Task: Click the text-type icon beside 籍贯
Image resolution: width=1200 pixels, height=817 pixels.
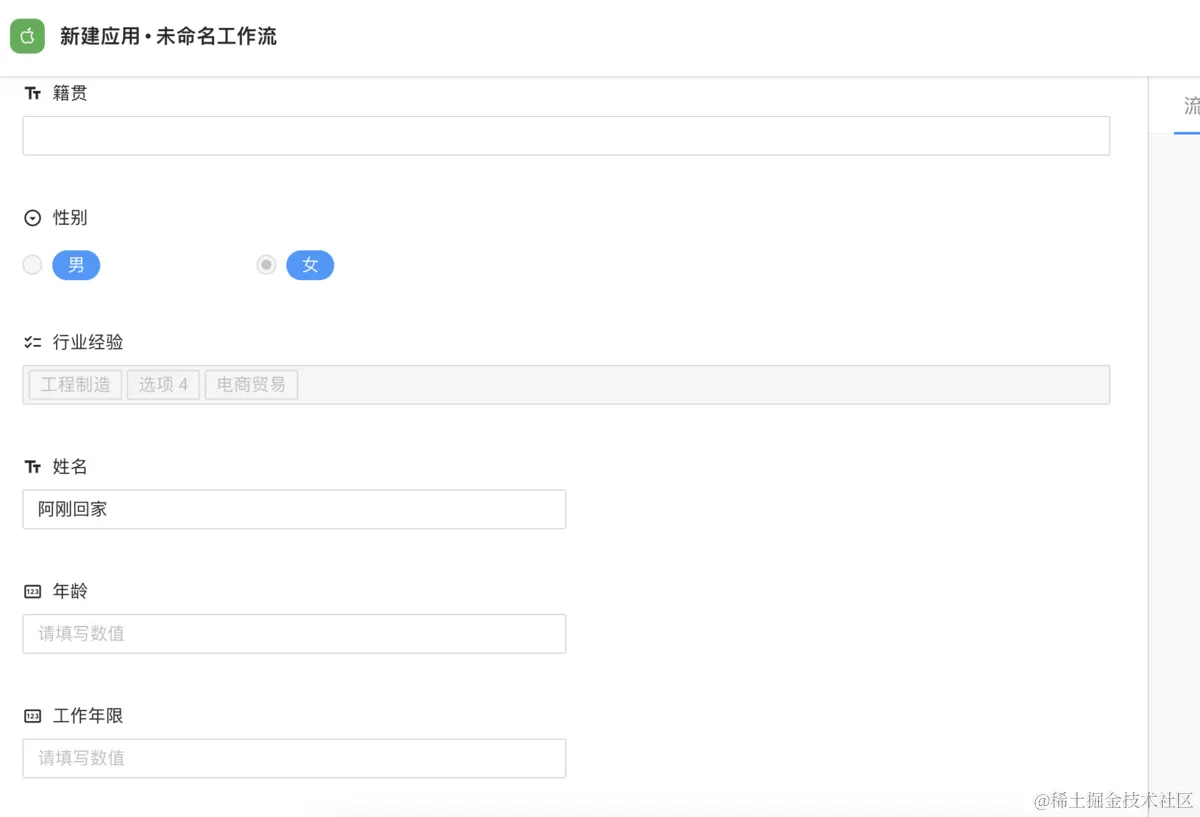Action: pyautogui.click(x=33, y=93)
